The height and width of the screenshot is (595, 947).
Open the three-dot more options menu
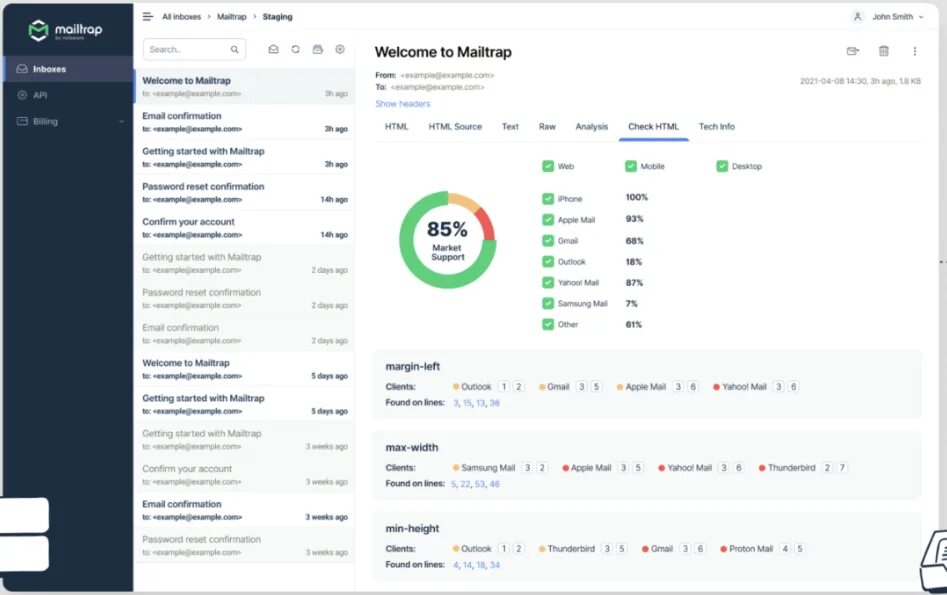tap(914, 51)
